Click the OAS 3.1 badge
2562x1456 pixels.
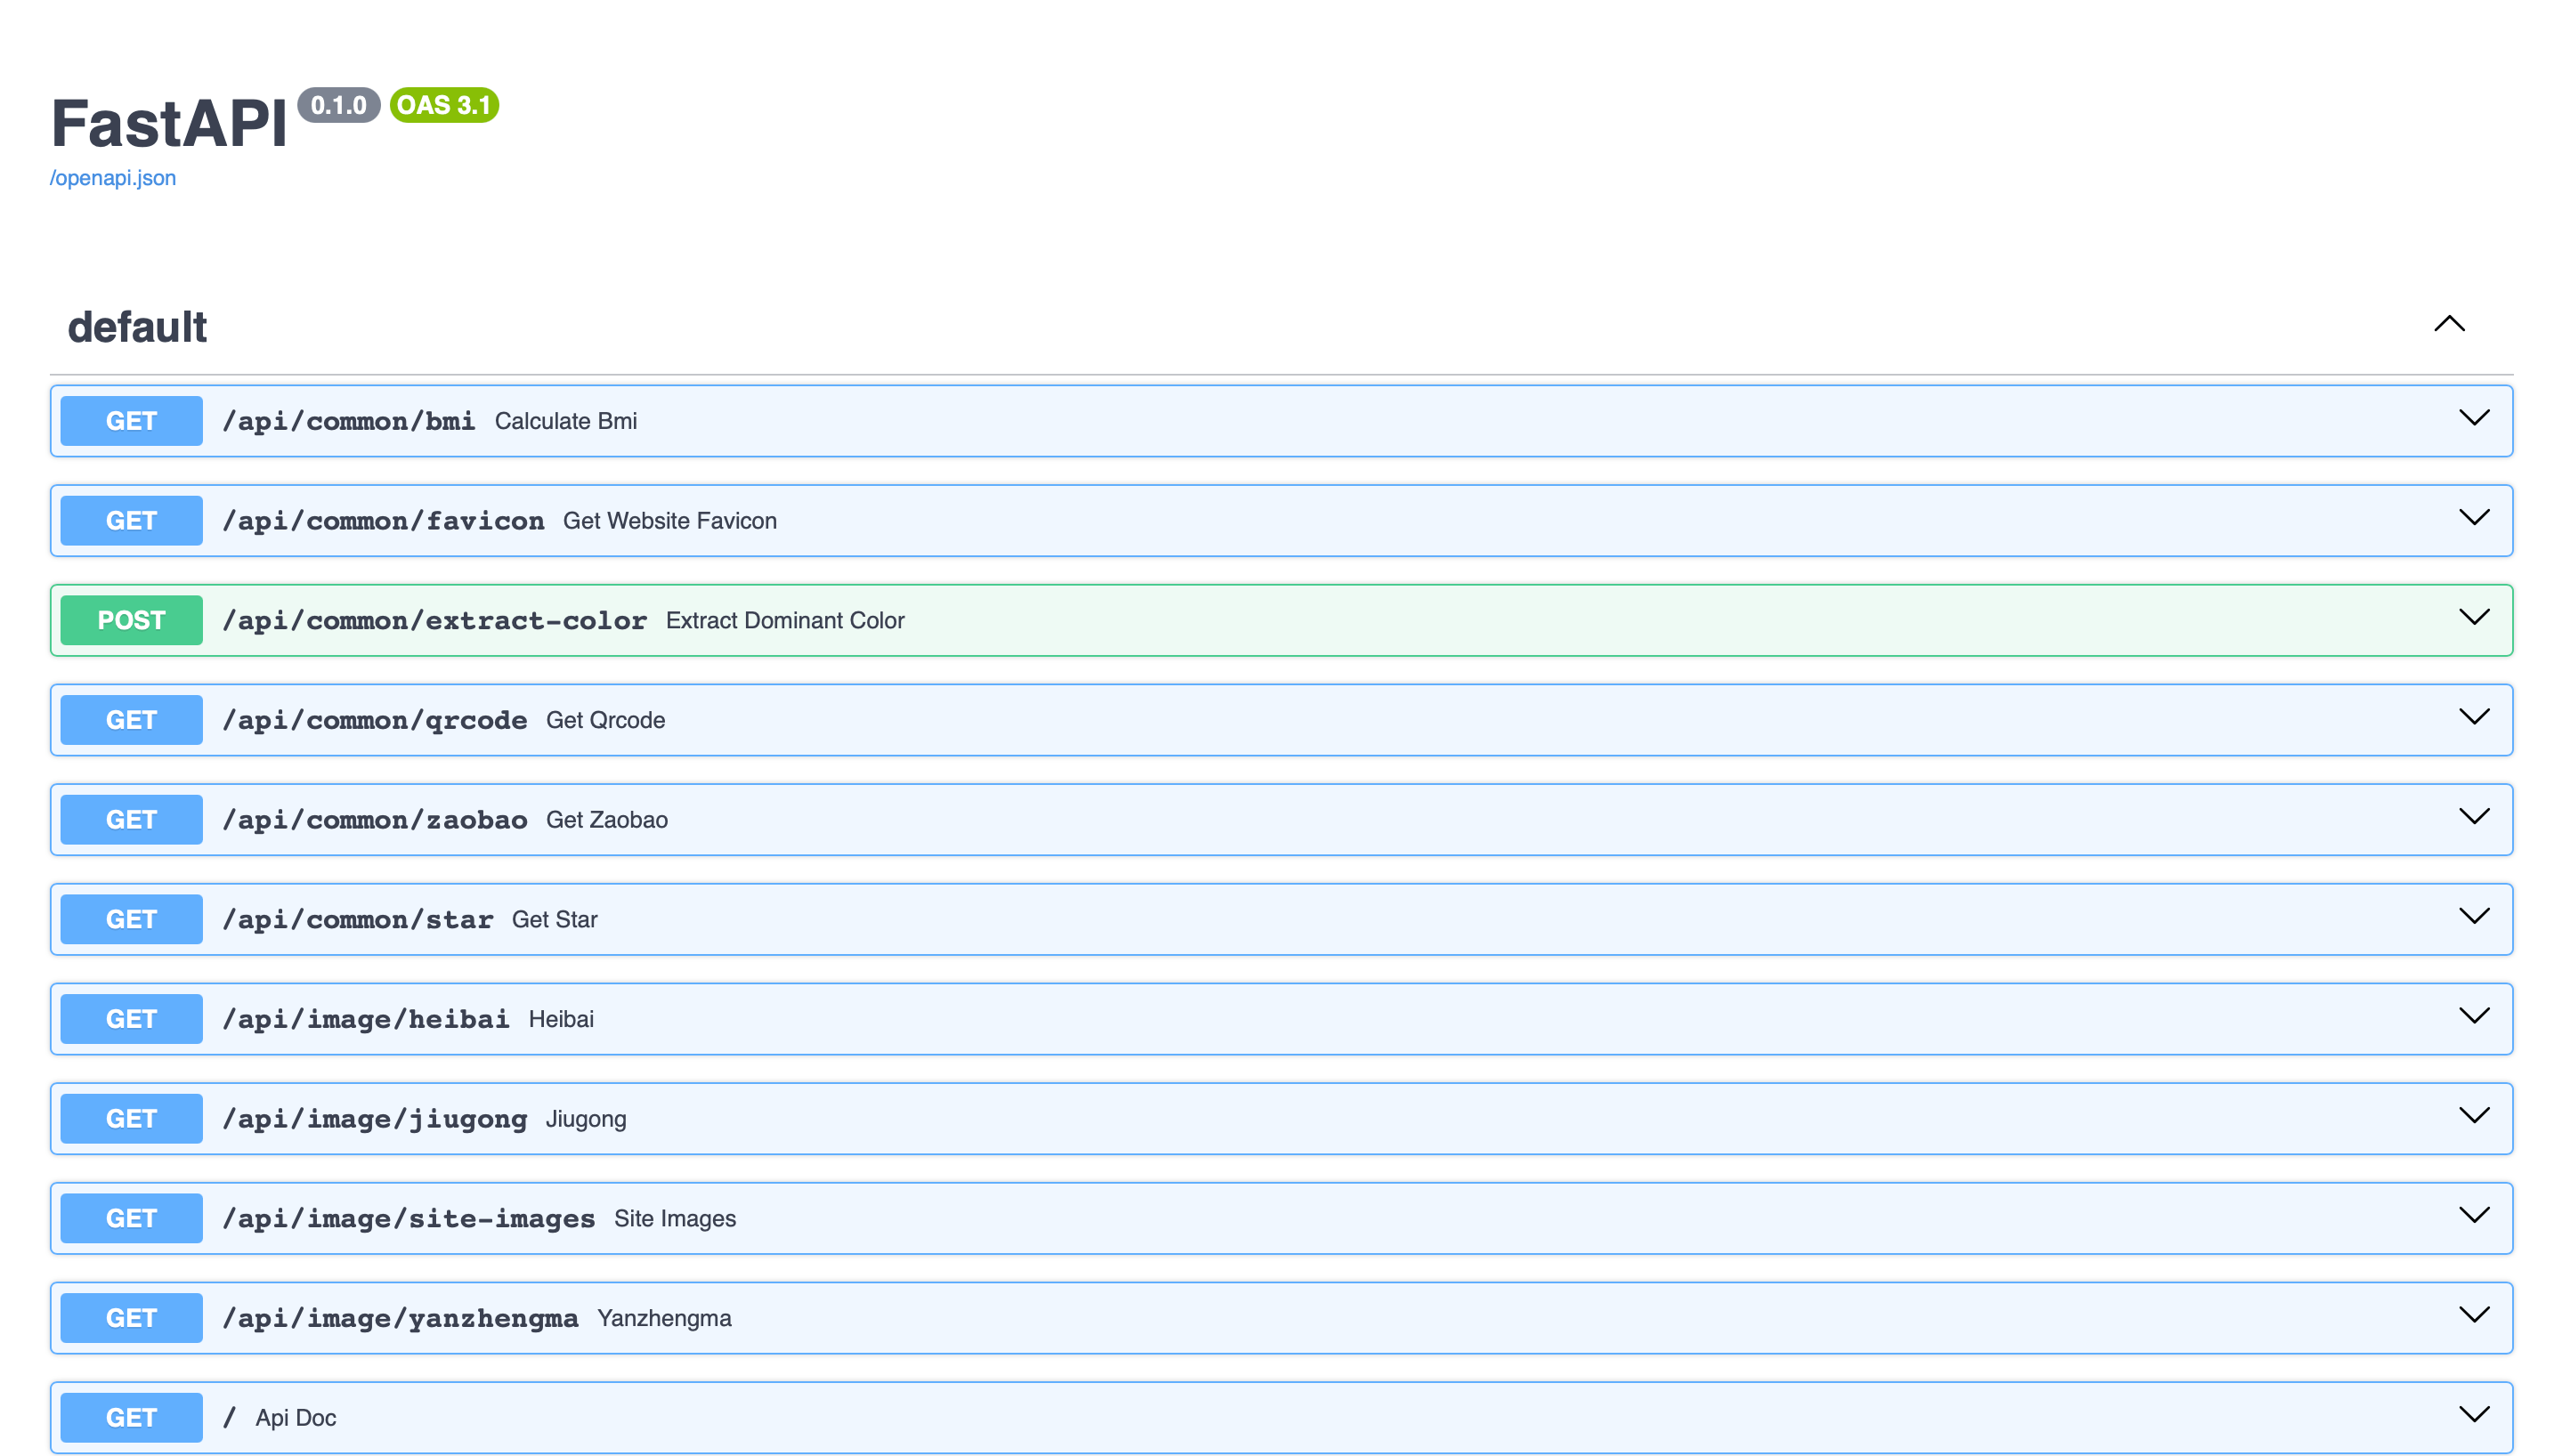tap(444, 105)
